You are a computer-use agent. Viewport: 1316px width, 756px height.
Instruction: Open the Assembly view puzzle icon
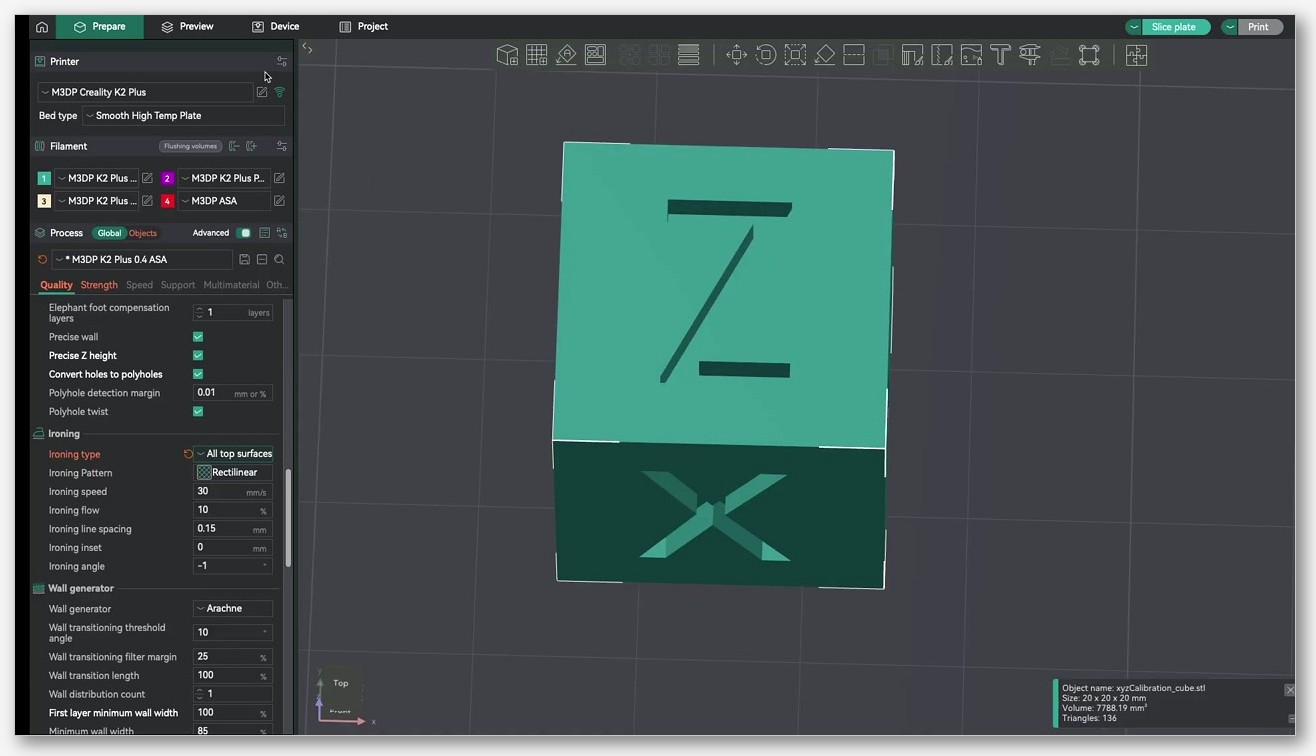click(x=1136, y=55)
